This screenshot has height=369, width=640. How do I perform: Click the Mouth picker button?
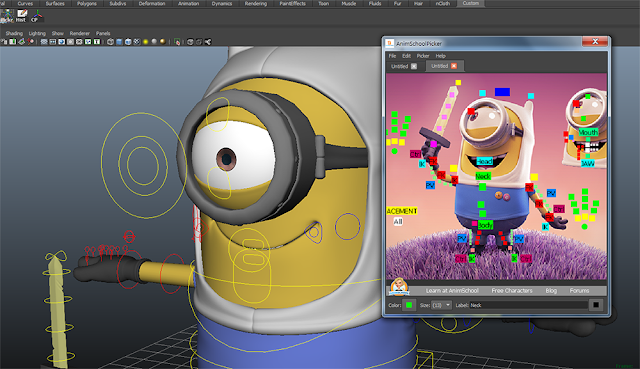pyautogui.click(x=588, y=132)
